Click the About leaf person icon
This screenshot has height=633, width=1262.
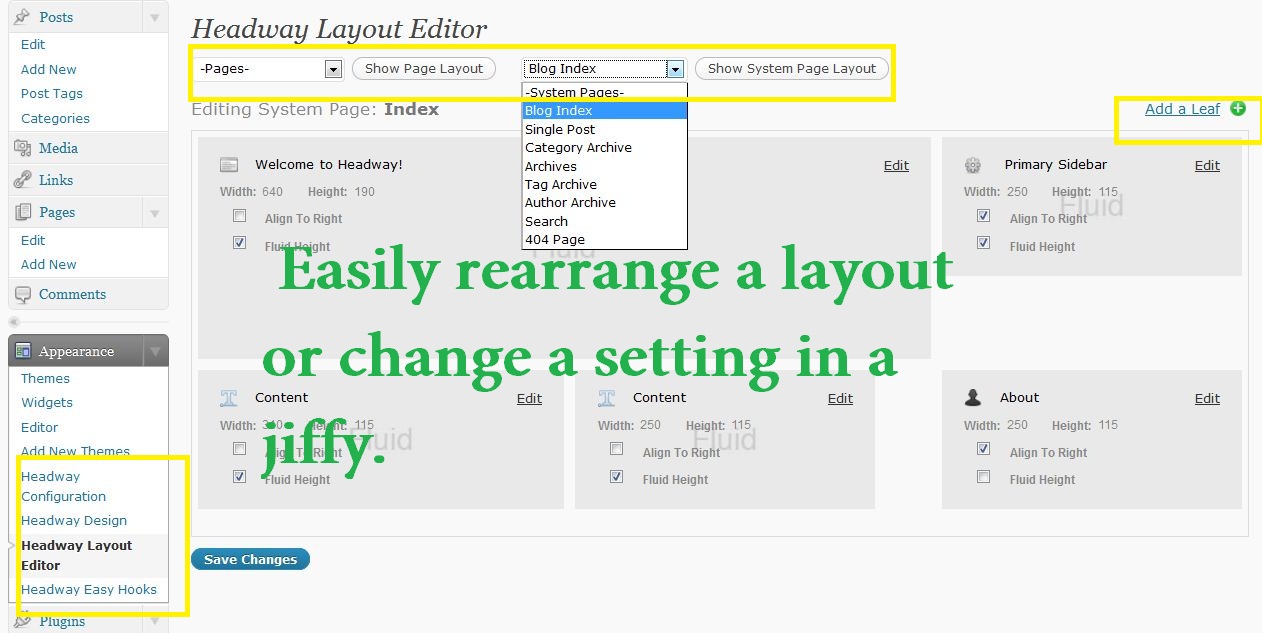(x=973, y=398)
